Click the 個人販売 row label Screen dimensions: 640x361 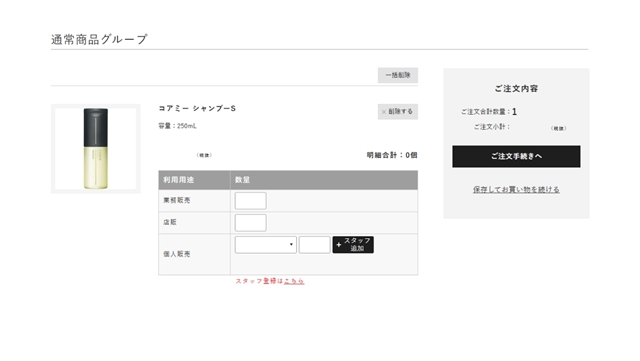(177, 254)
